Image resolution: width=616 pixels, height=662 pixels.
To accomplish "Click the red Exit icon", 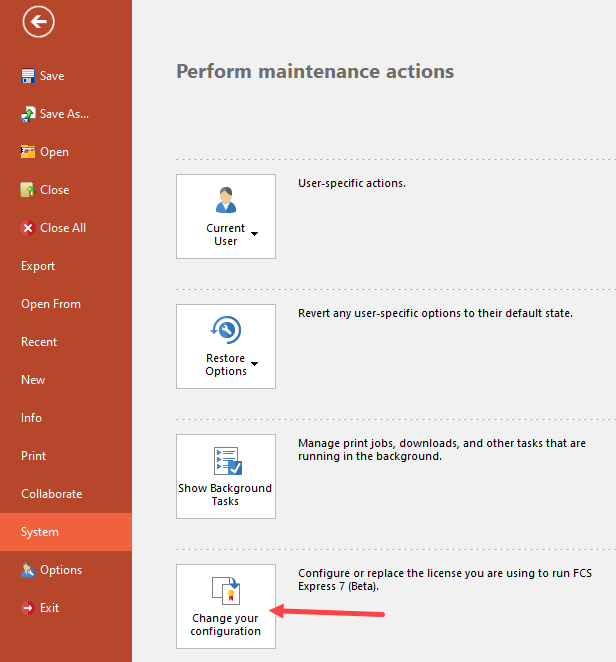I will (x=28, y=608).
